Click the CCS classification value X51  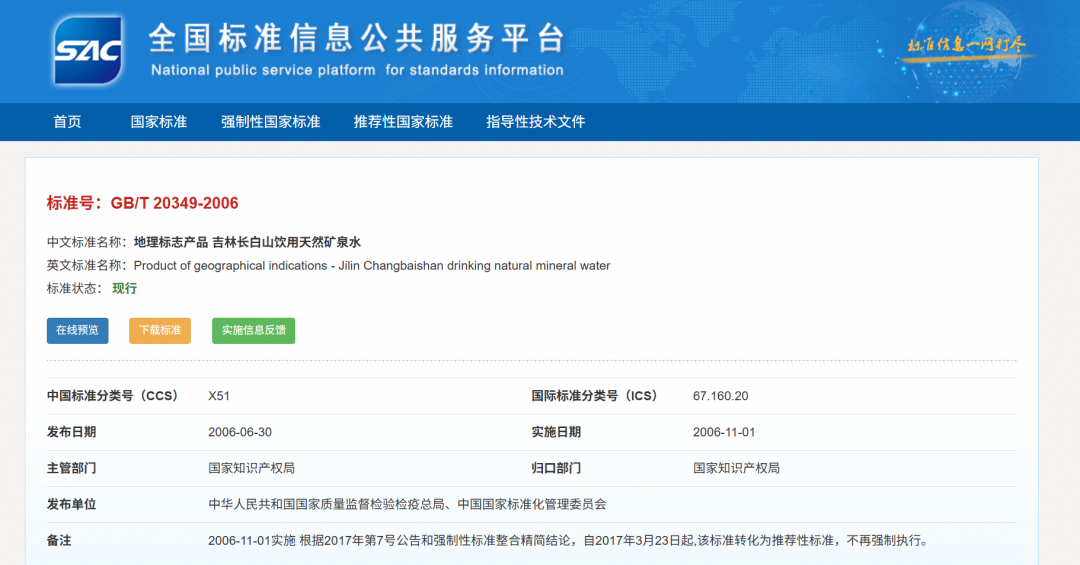219,396
